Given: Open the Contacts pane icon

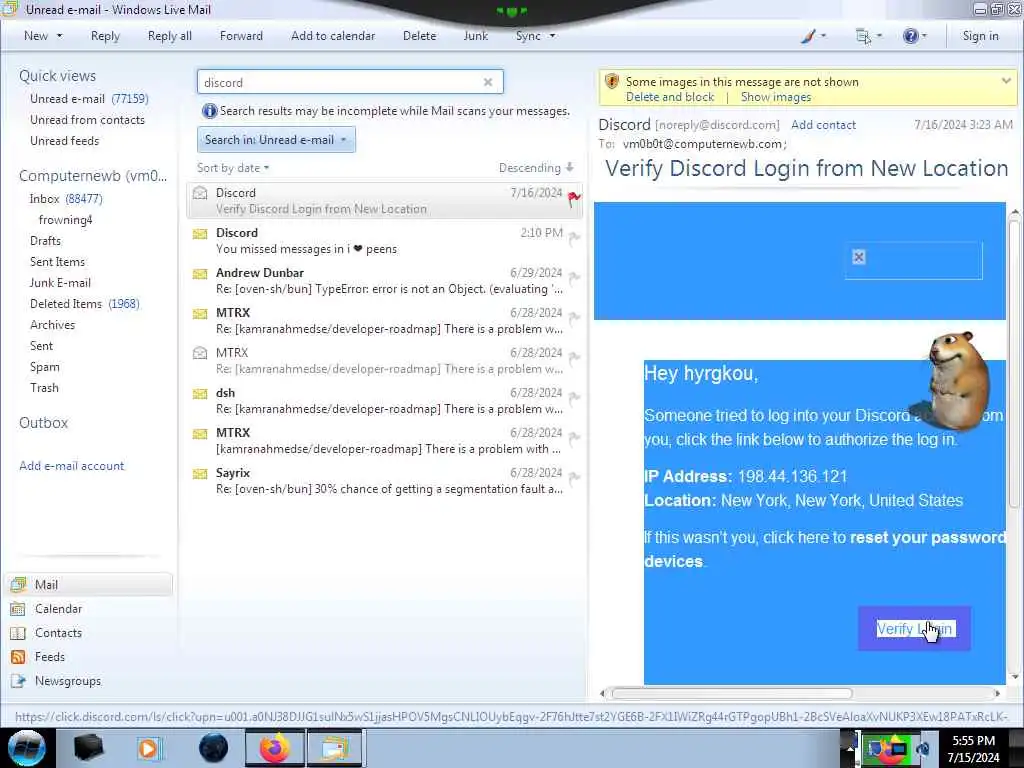Looking at the screenshot, I should 18,633.
